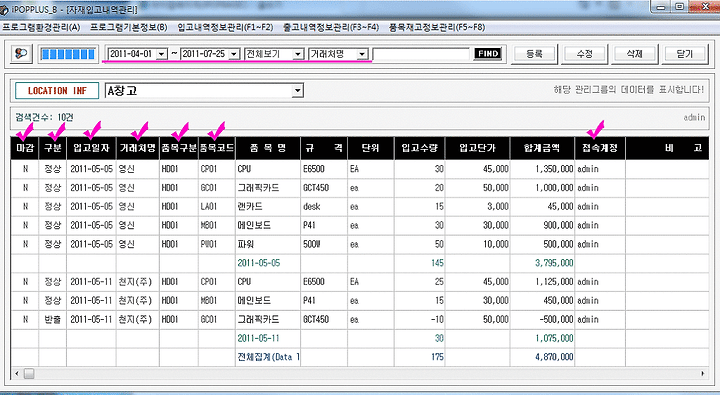Image resolution: width=720 pixels, height=395 pixels.
Task: Open the end date 2011-07-25 dropdown
Action: [x=234, y=54]
